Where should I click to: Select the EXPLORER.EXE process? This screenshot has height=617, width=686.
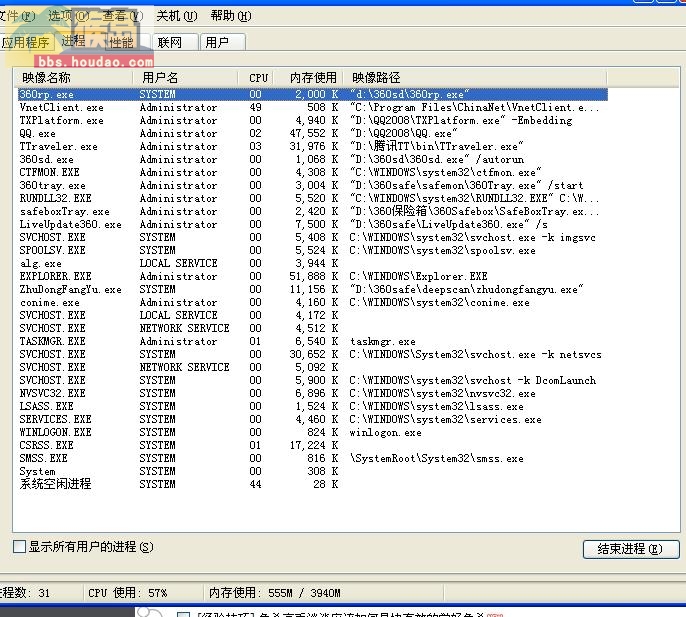[x=312, y=276]
